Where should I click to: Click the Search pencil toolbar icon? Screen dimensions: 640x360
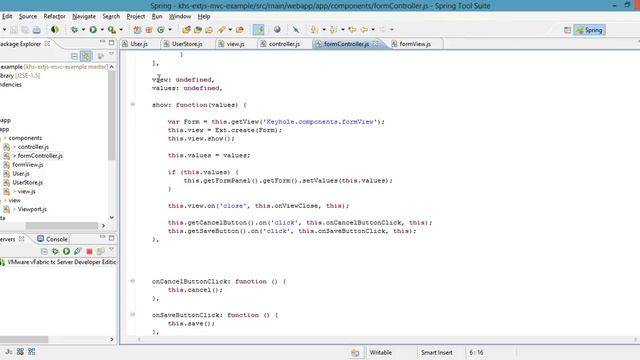coord(221,30)
